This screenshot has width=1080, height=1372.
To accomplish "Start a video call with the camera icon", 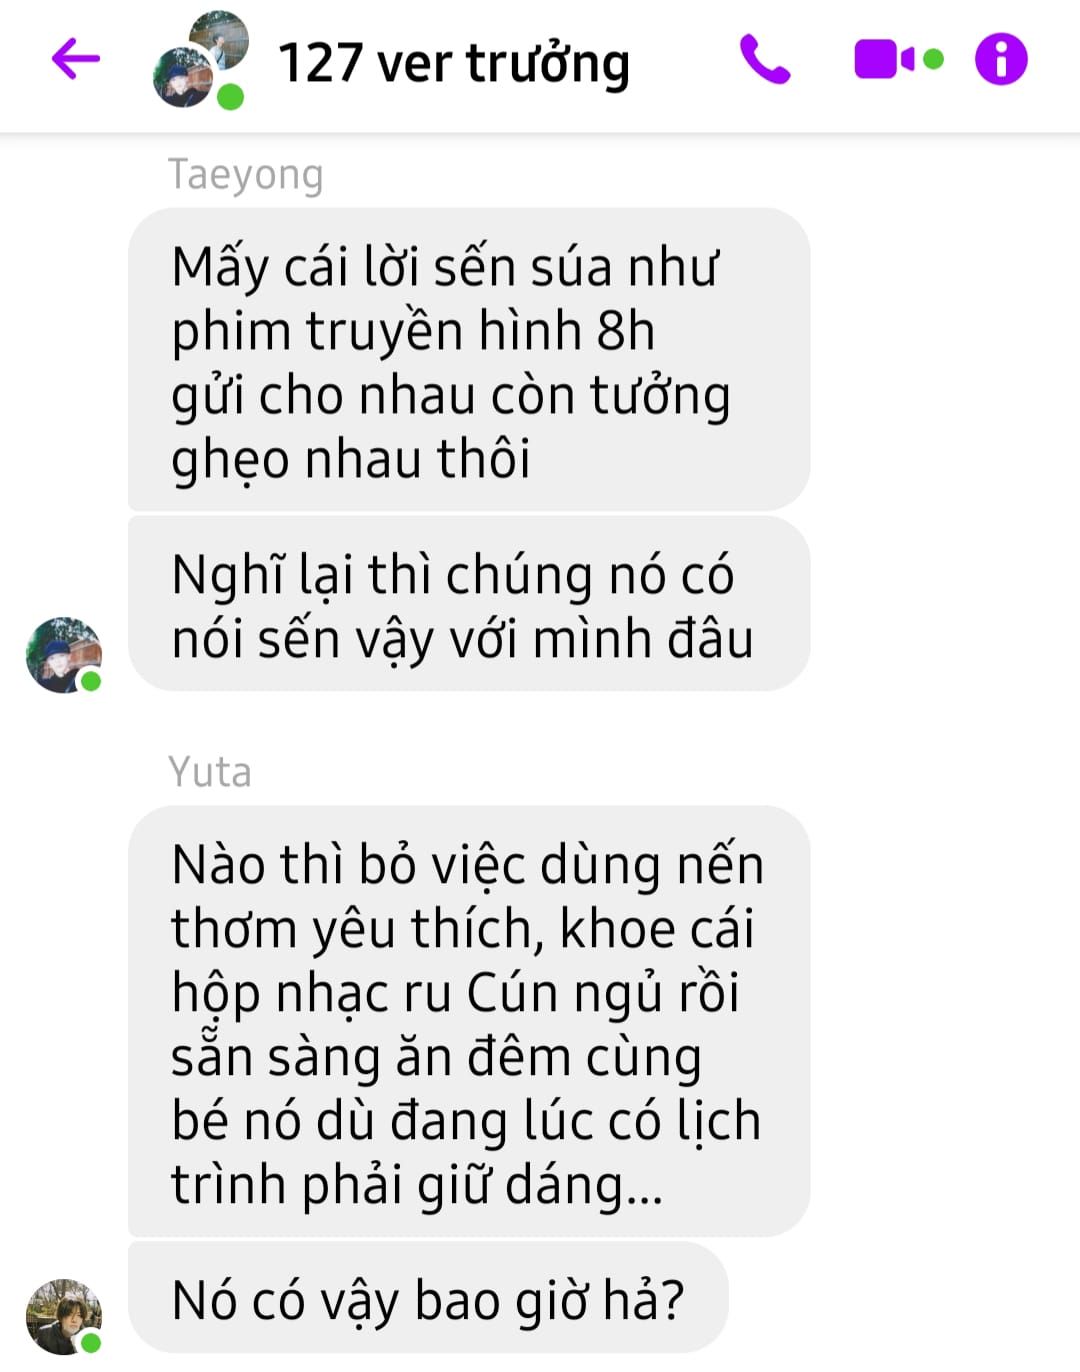I will [x=884, y=59].
